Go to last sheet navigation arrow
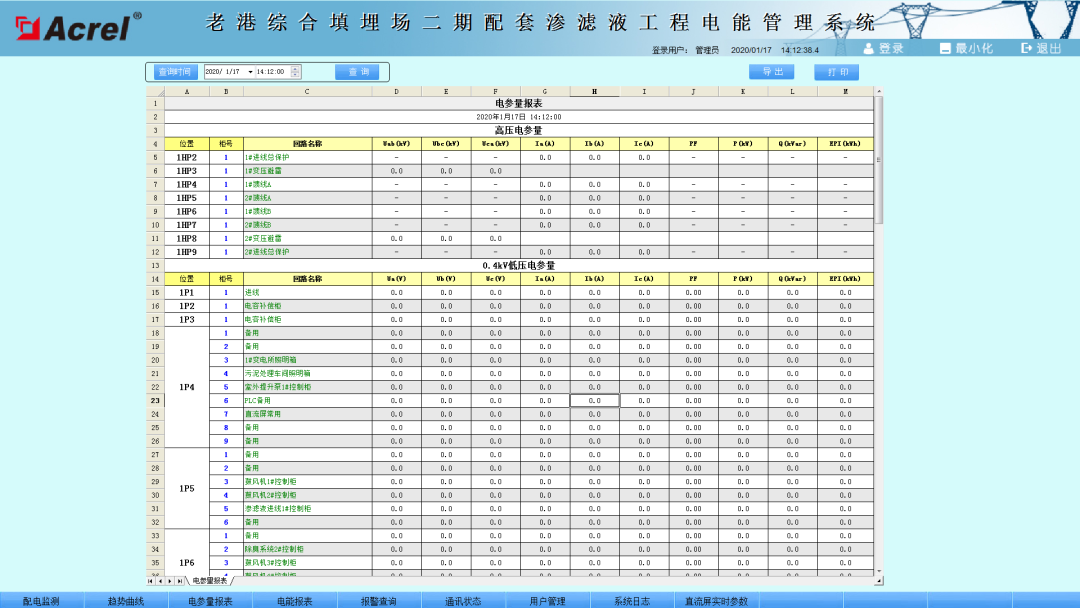The width and height of the screenshot is (1080, 608). point(180,581)
